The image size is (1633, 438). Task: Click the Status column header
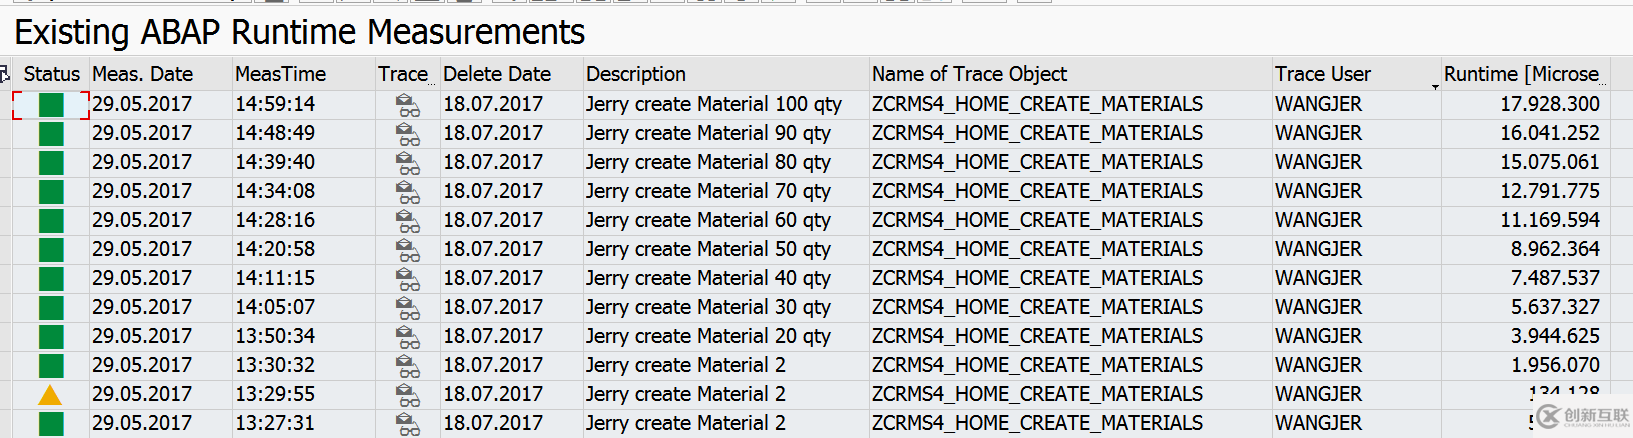tap(52, 74)
